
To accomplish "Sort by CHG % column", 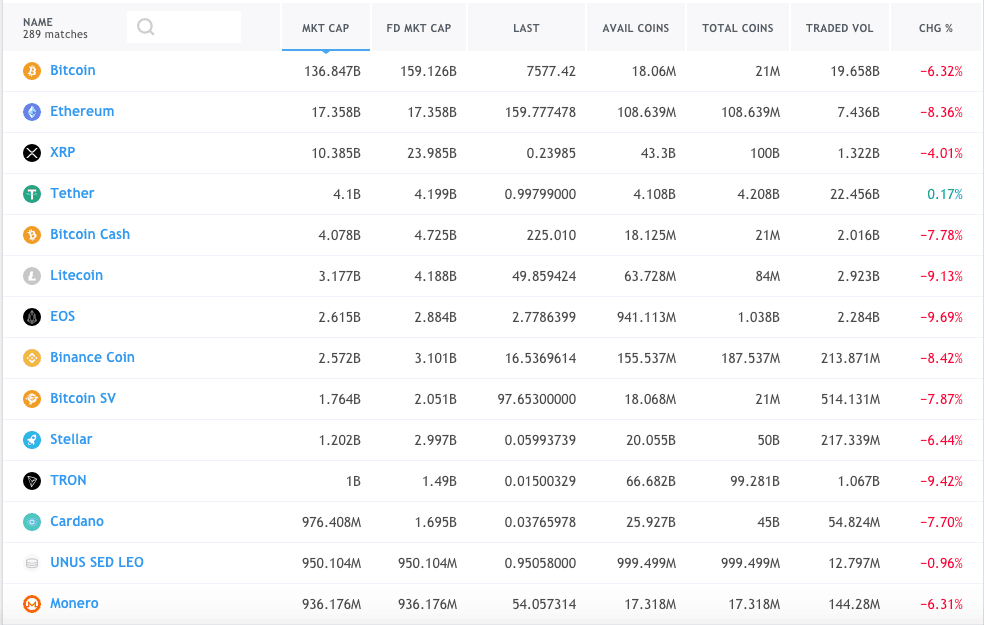I will click(936, 28).
